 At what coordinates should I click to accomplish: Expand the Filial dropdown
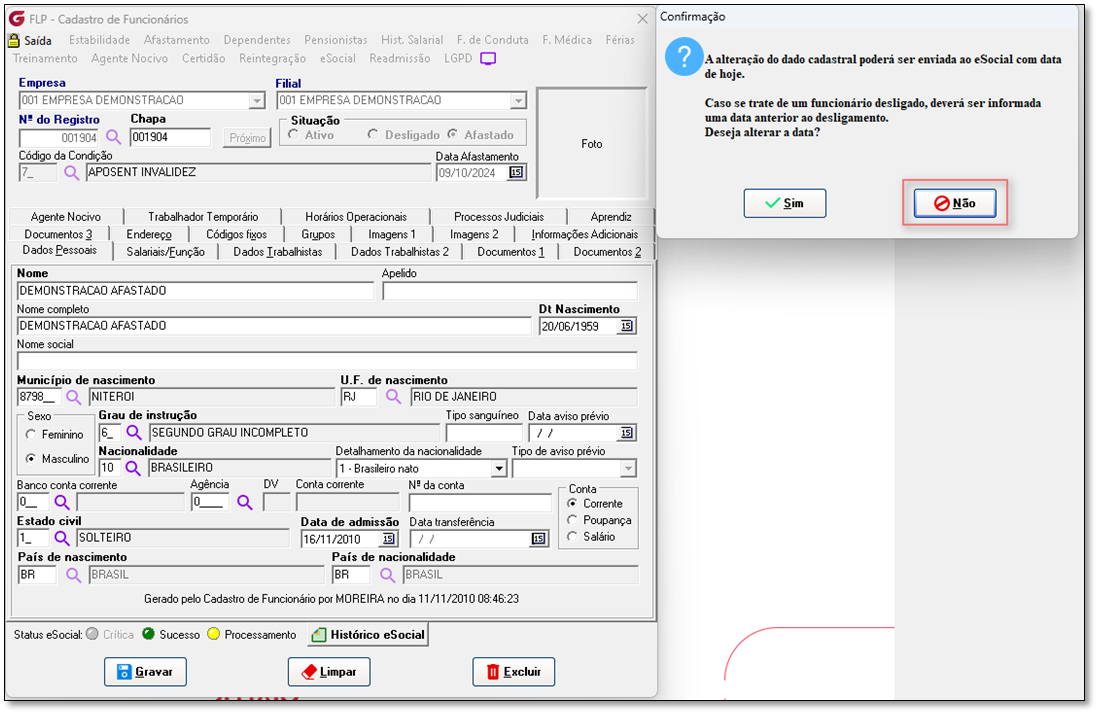pyautogui.click(x=518, y=101)
